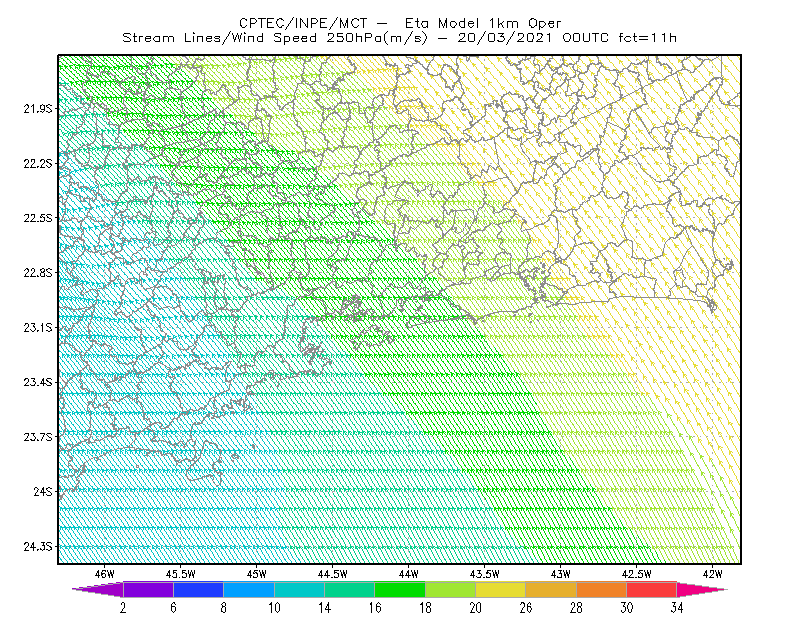Image resolution: width=800 pixels, height=618 pixels.
Task: Click the 21.9S latitude tick label
Action: 38,109
